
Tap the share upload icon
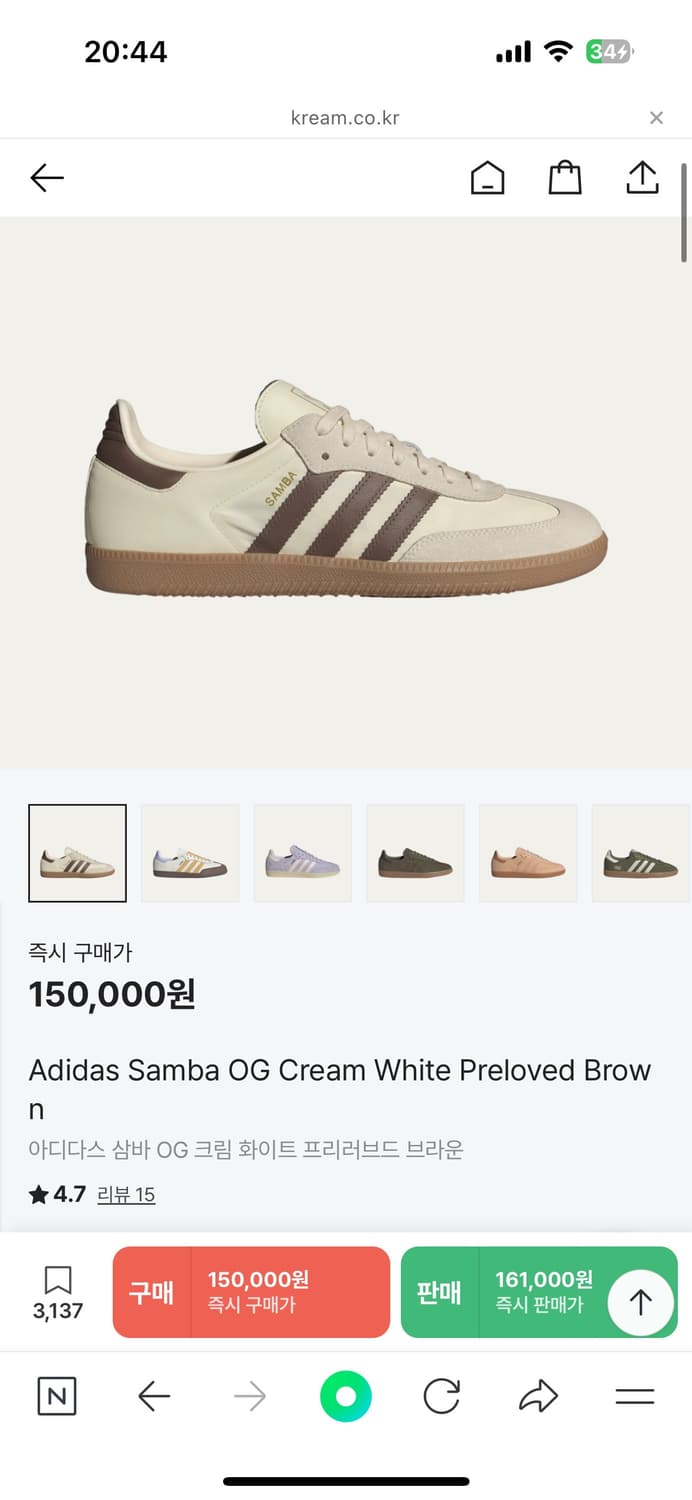(x=642, y=178)
